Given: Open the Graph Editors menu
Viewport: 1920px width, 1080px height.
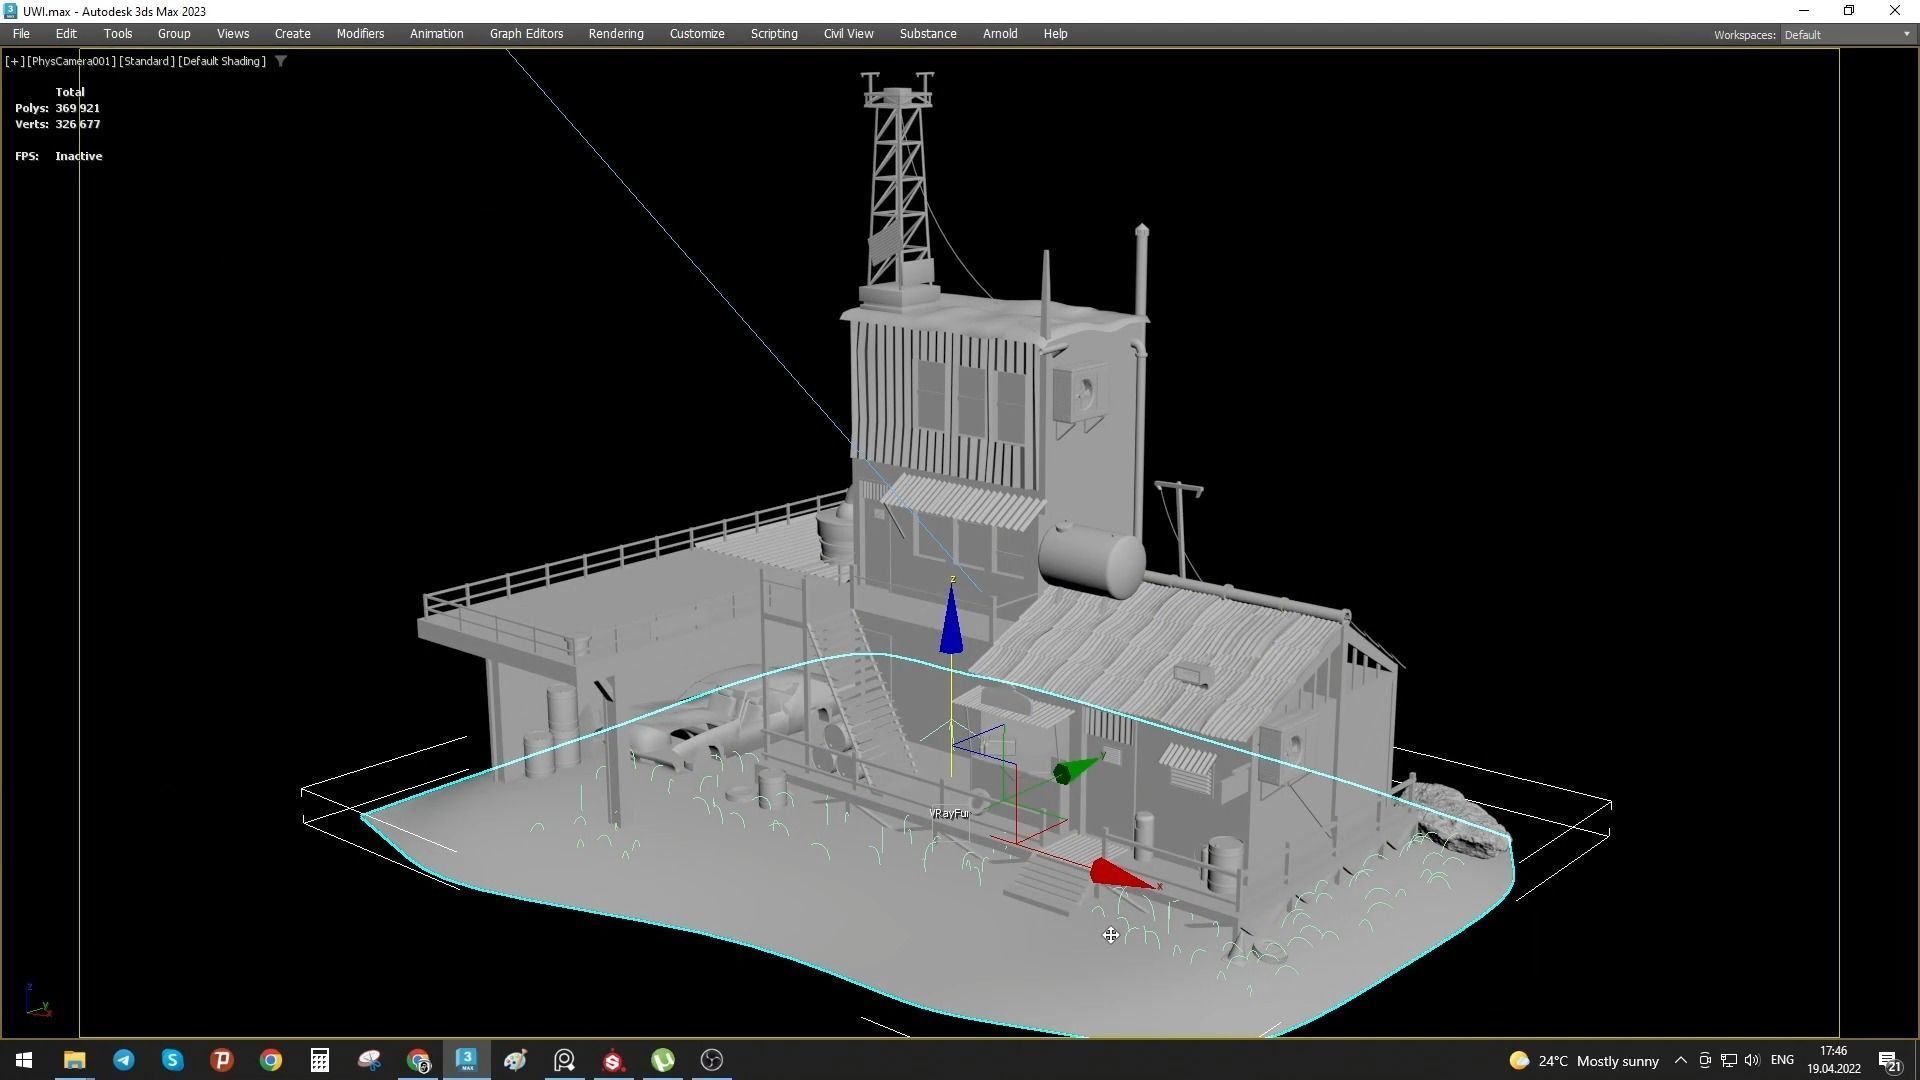Looking at the screenshot, I should 527,34.
